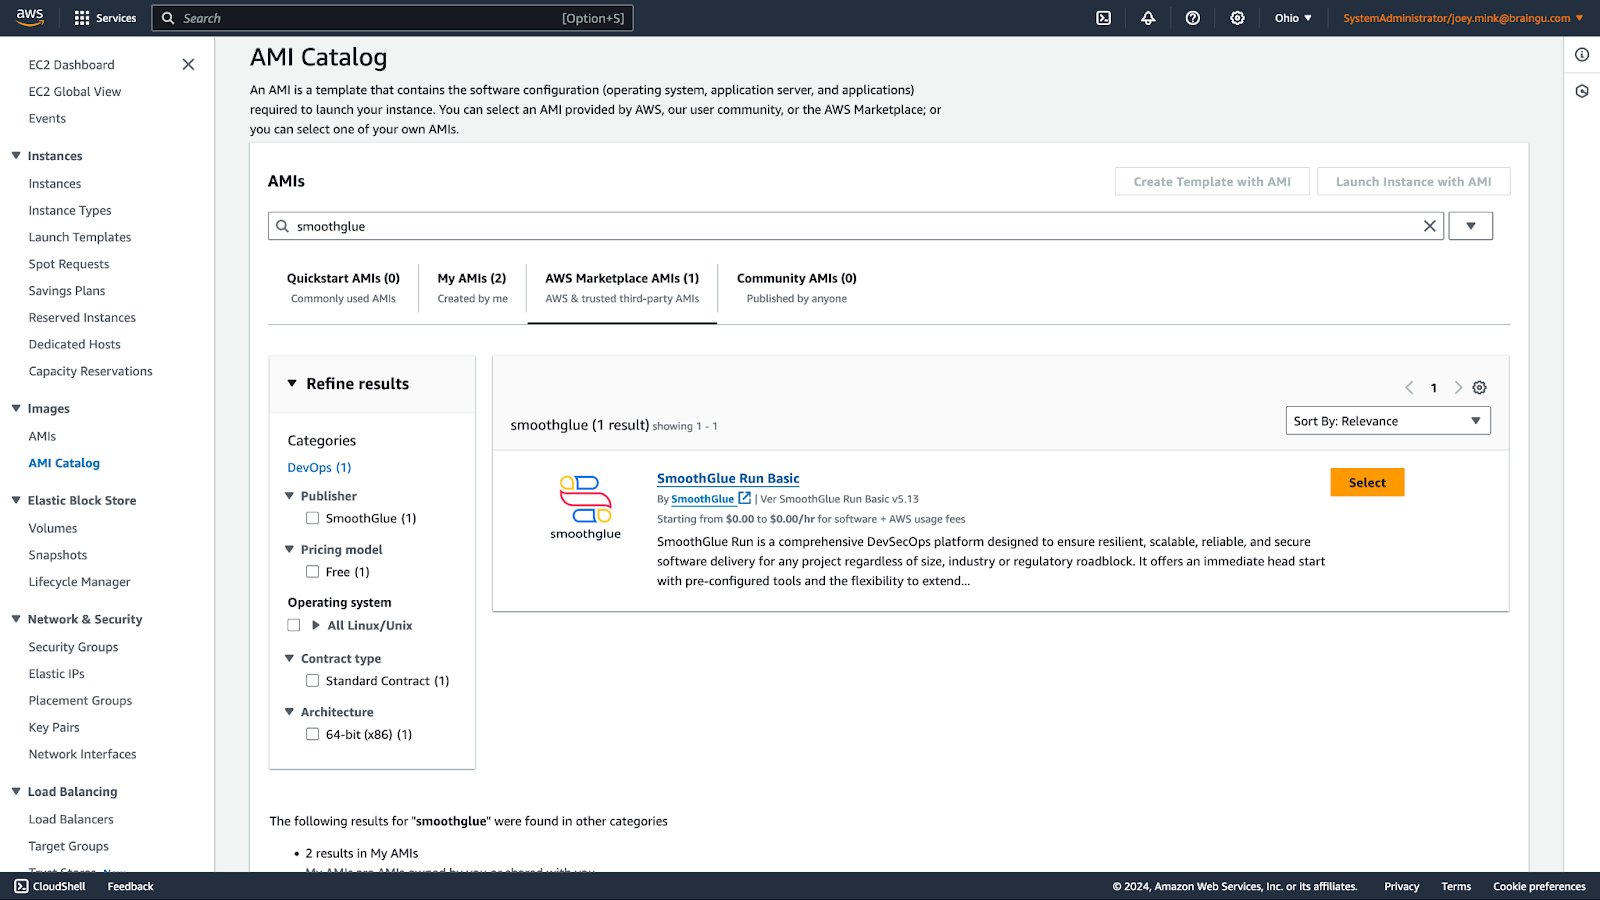Open Cookie preferences in footer
This screenshot has width=1600, height=900.
click(1539, 886)
